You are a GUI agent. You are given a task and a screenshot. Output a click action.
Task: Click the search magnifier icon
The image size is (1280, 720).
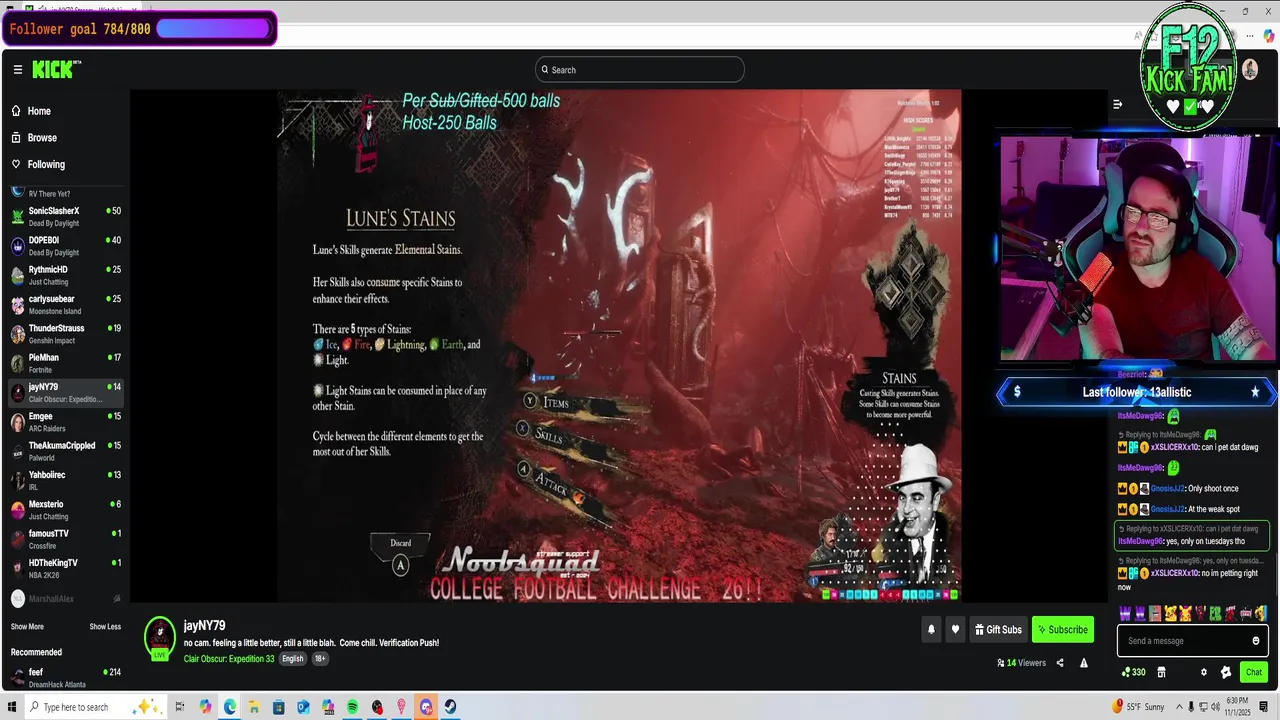coord(545,70)
